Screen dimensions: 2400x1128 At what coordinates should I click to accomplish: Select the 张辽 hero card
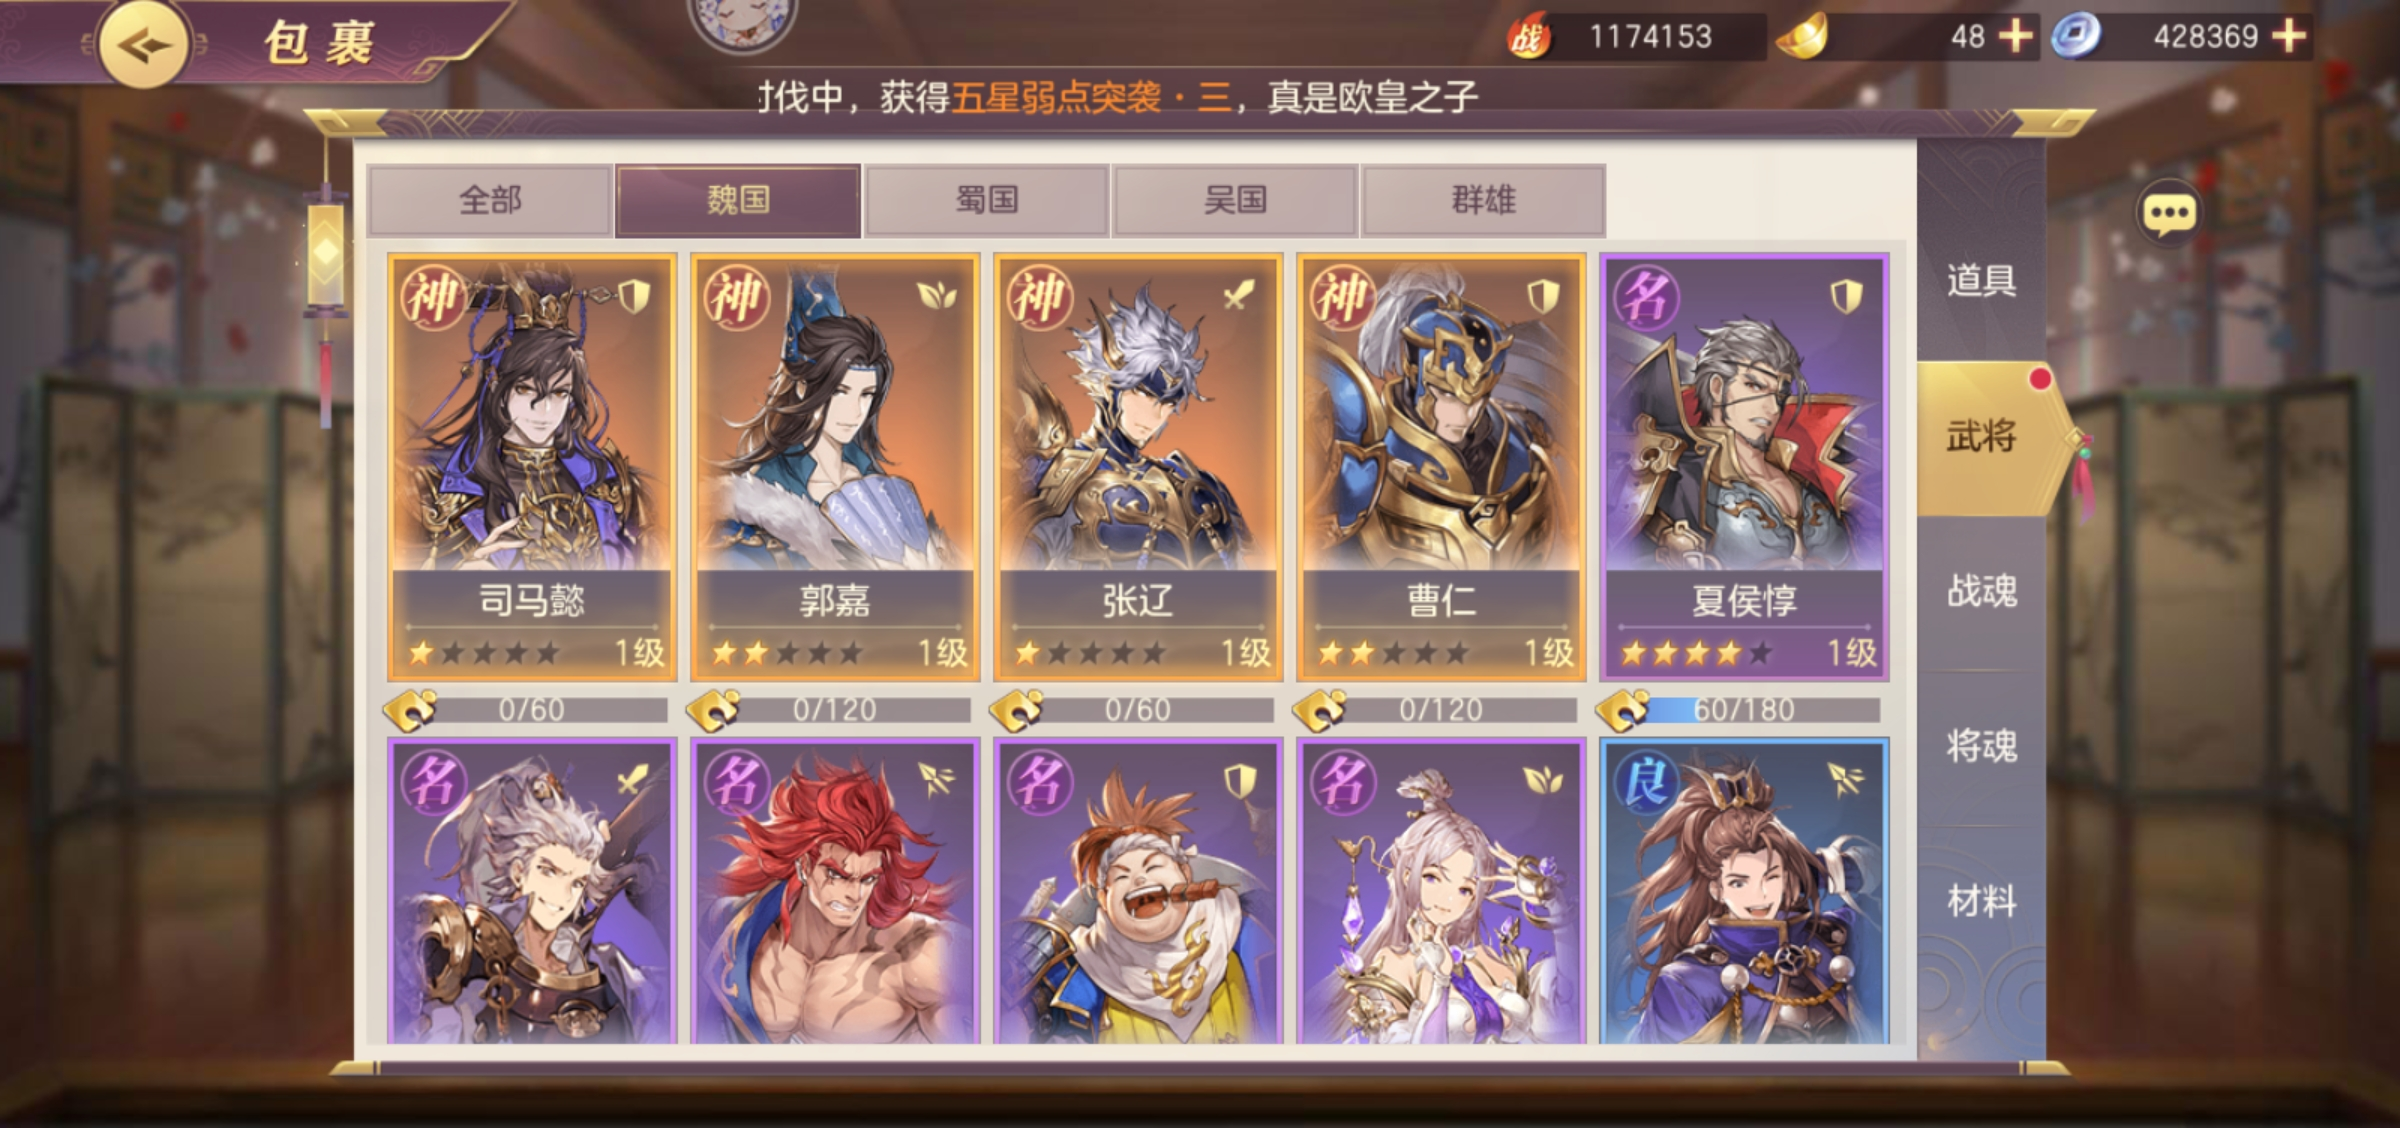click(x=1138, y=467)
